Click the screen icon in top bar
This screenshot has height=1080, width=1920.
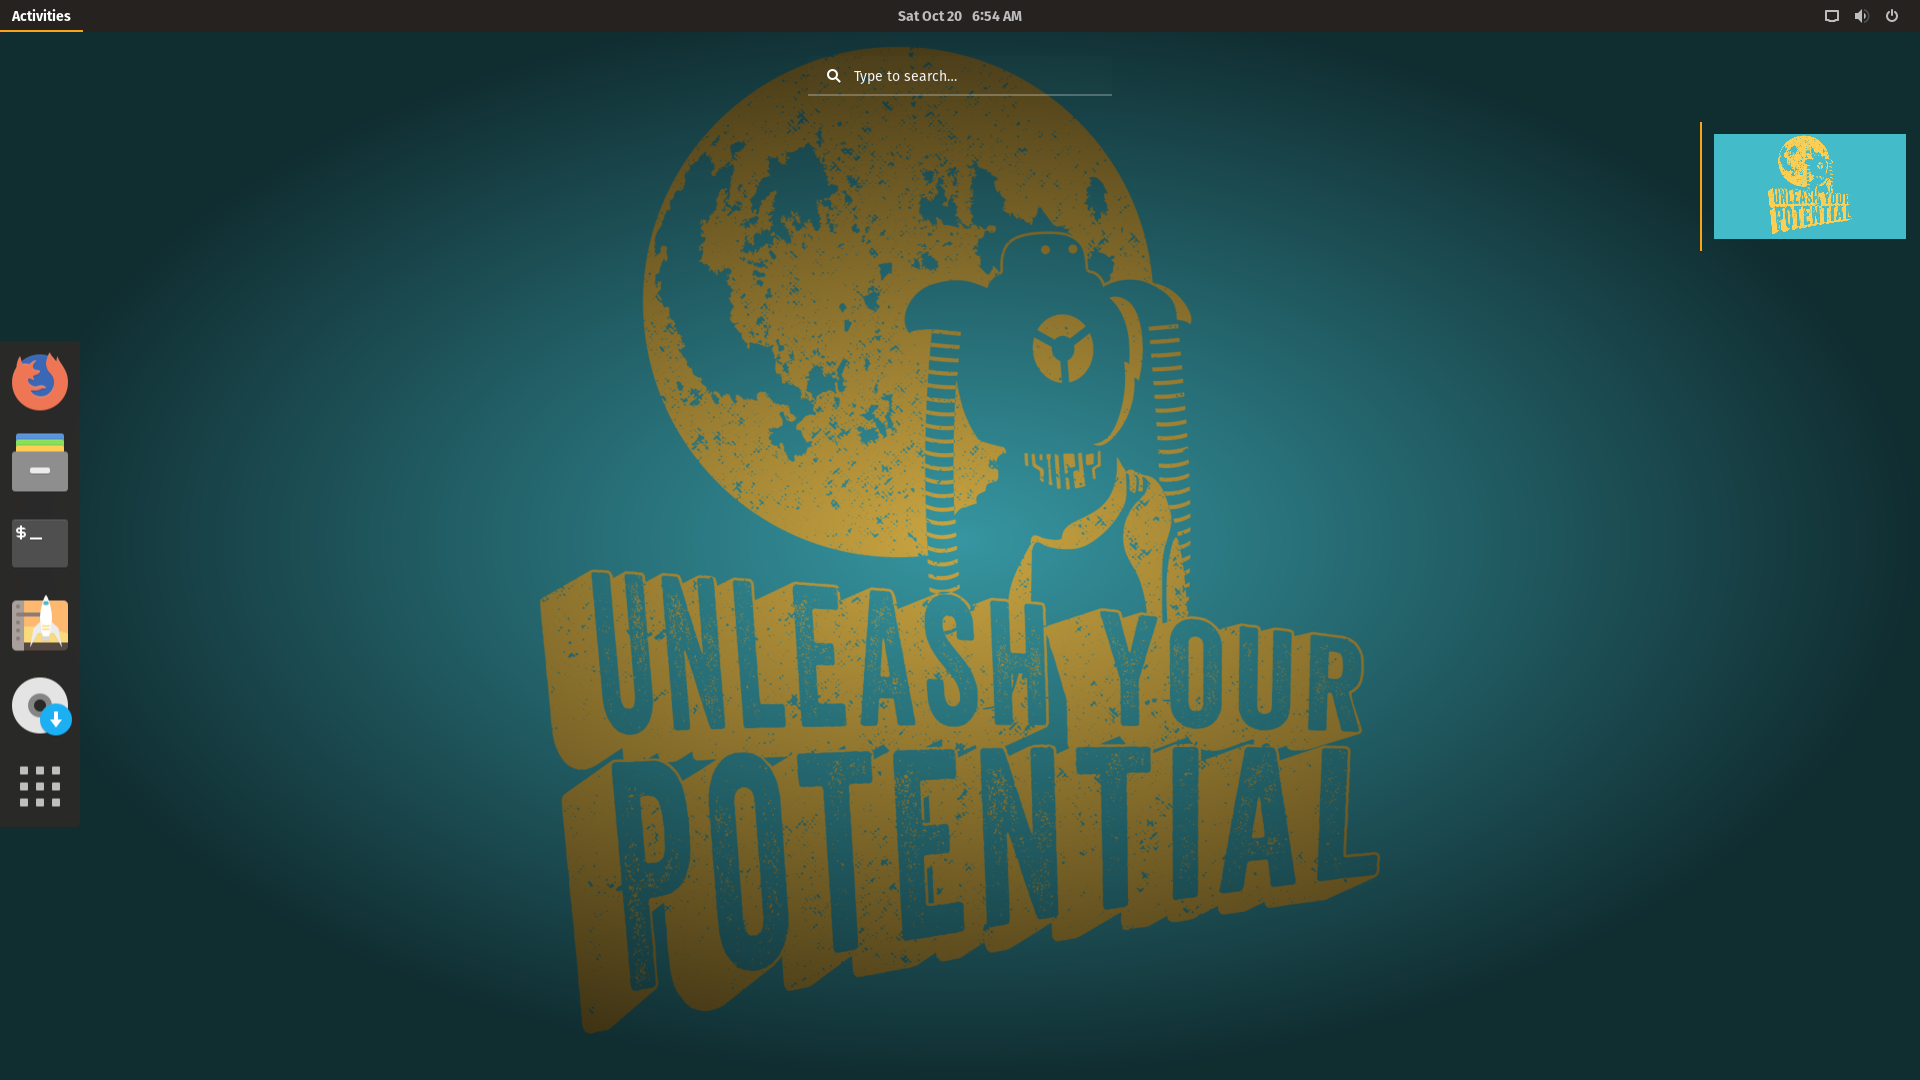point(1831,16)
